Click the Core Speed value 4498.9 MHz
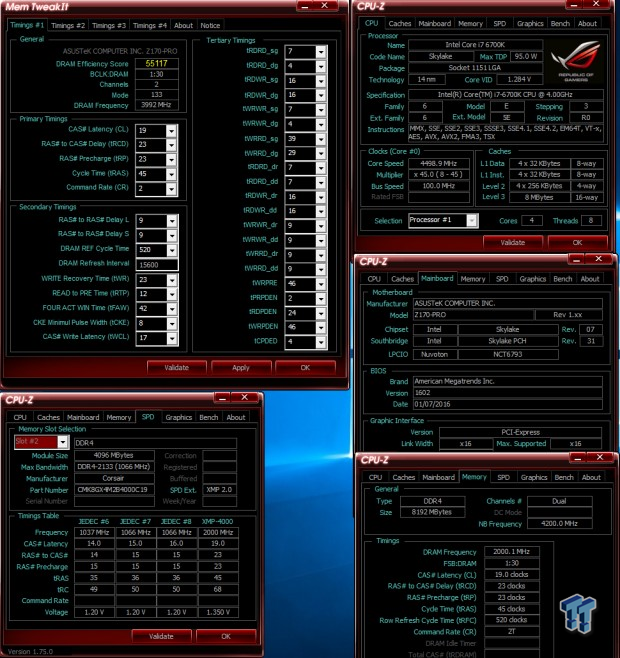 439,164
